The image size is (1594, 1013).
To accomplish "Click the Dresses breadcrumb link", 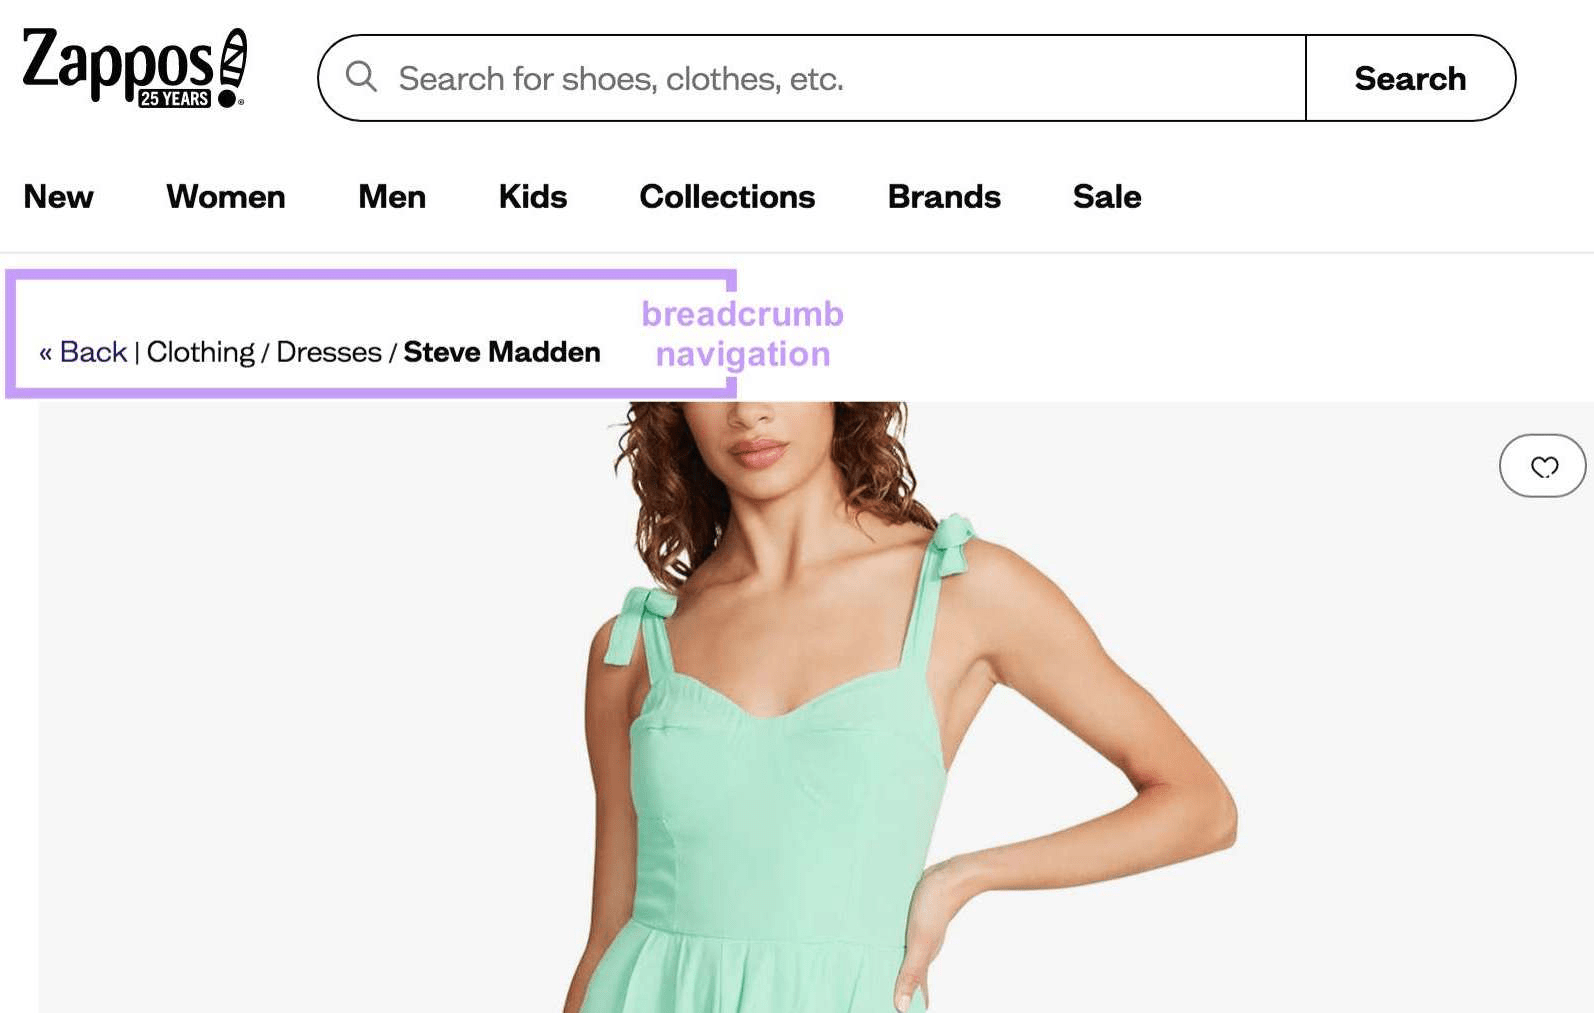I will click(x=329, y=352).
